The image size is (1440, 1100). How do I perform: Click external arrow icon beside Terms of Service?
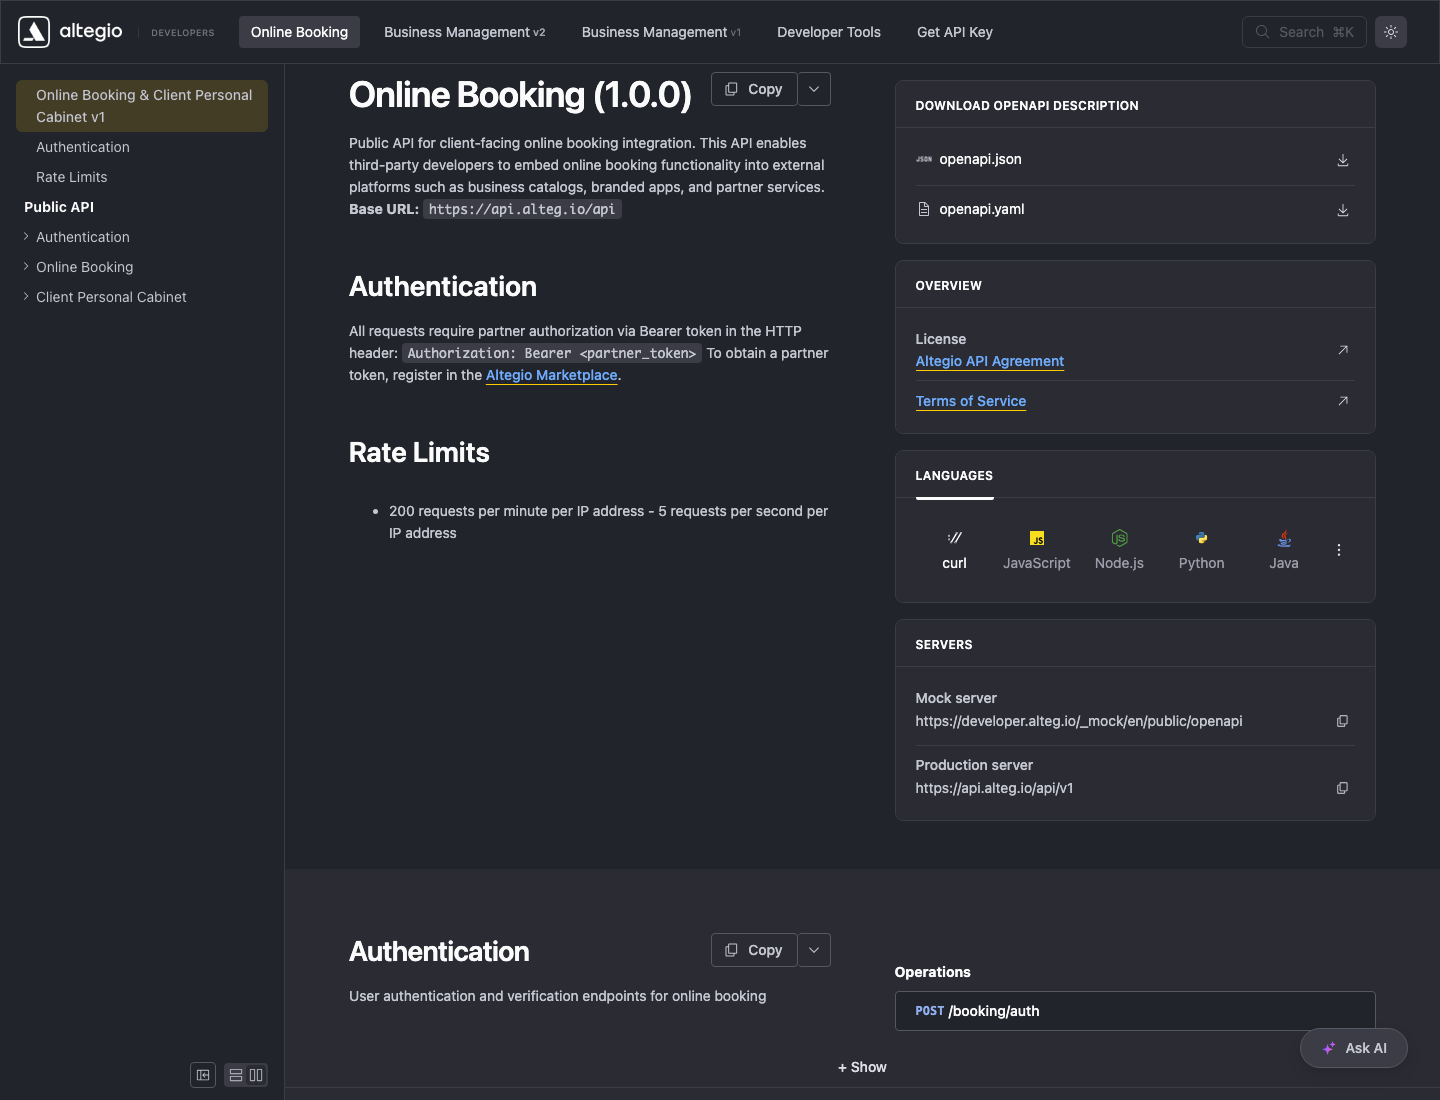pos(1343,401)
